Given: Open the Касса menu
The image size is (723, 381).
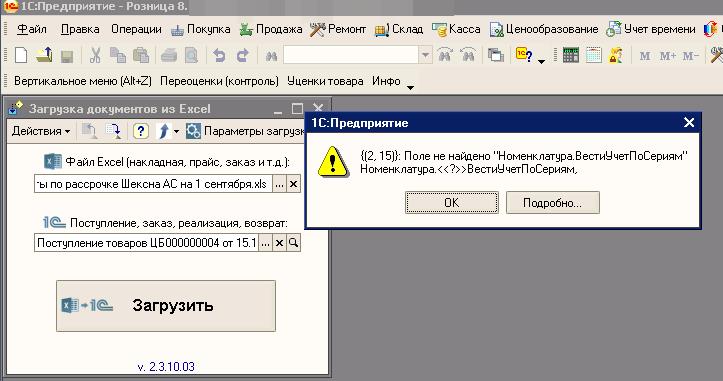Looking at the screenshot, I should click(x=456, y=29).
